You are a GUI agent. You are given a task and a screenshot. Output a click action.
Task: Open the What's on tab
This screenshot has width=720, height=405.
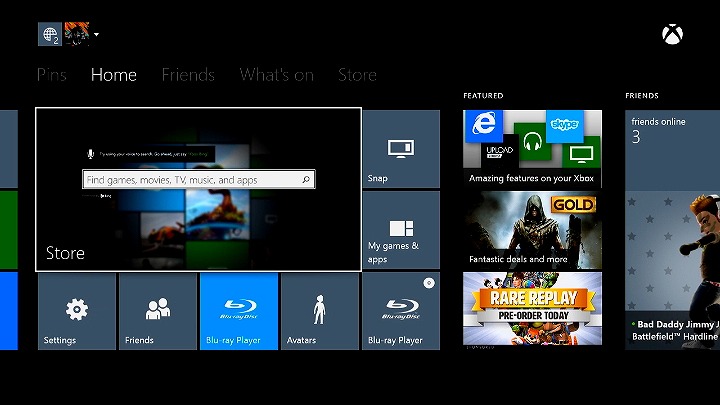276,75
